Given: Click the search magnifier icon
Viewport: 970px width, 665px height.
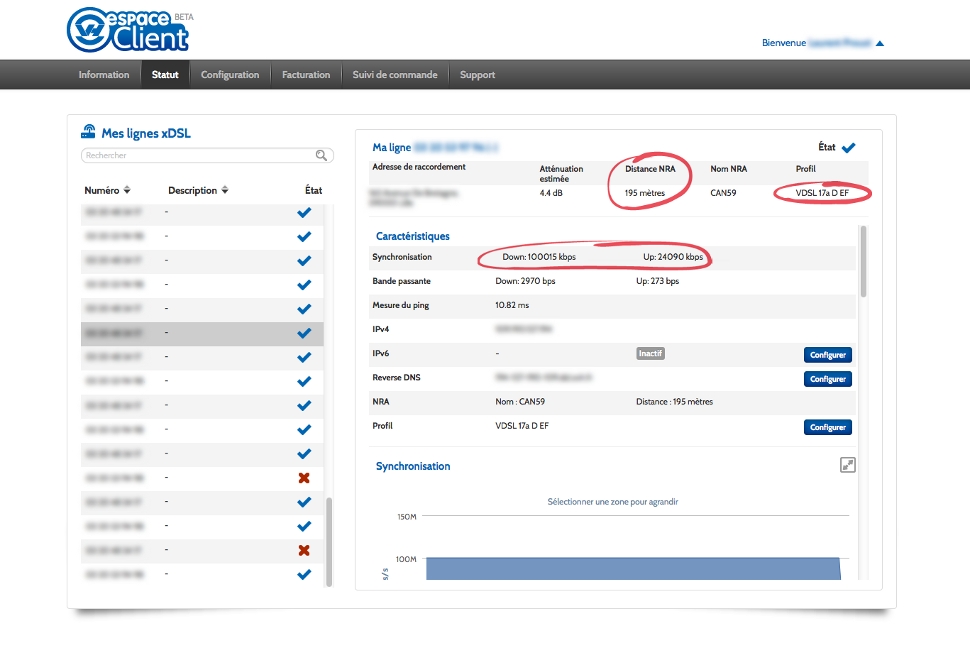Looking at the screenshot, I should pyautogui.click(x=321, y=155).
